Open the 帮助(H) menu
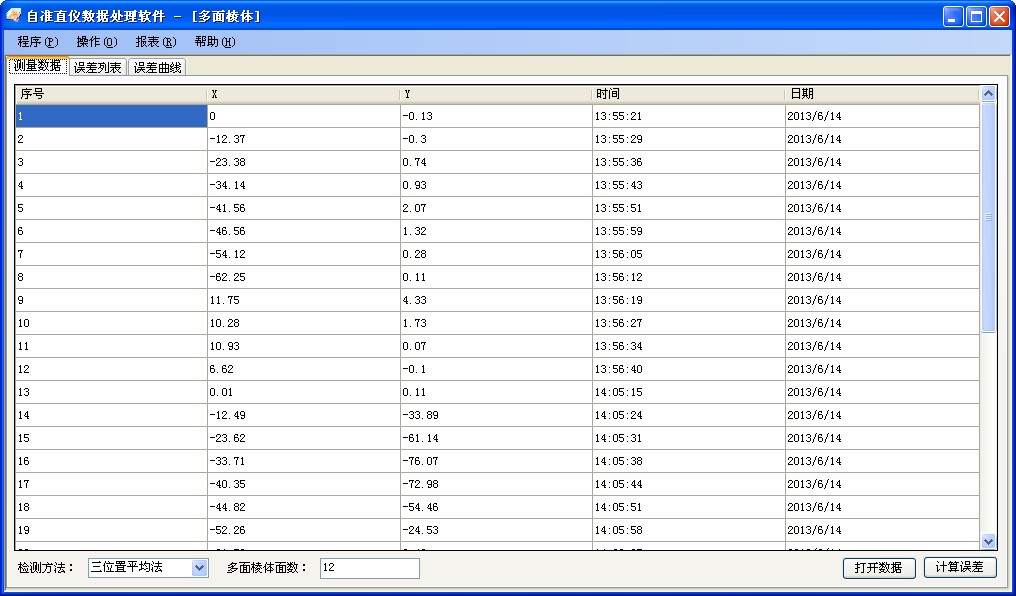Viewport: 1016px width, 596px height. [x=211, y=41]
